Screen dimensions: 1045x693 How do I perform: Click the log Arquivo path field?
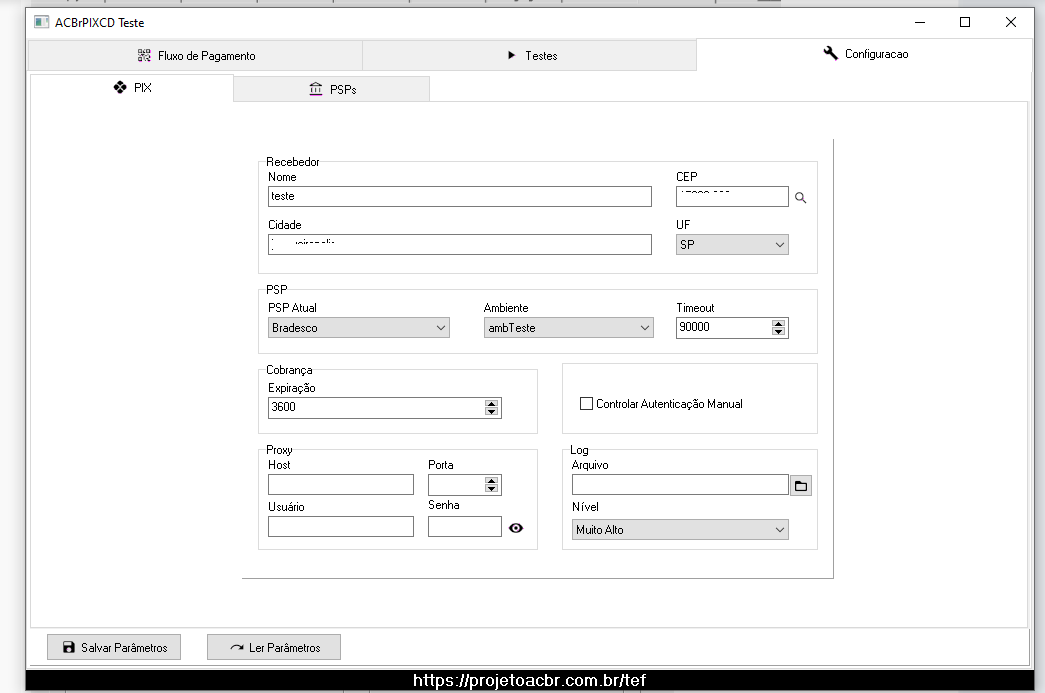[x=680, y=484]
